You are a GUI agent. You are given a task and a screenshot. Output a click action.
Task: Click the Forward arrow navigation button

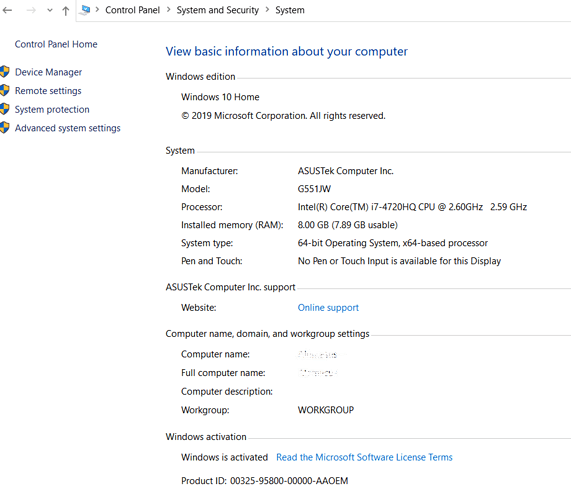click(x=31, y=10)
